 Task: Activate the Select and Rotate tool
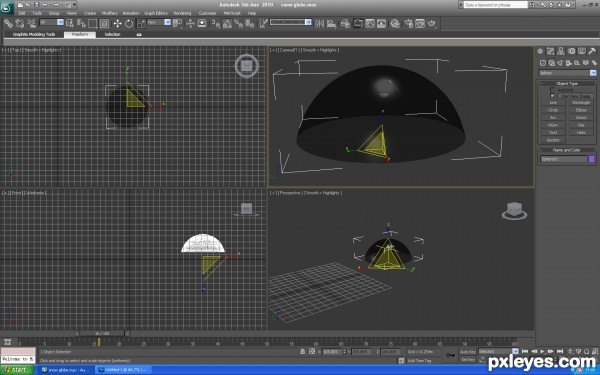click(129, 24)
